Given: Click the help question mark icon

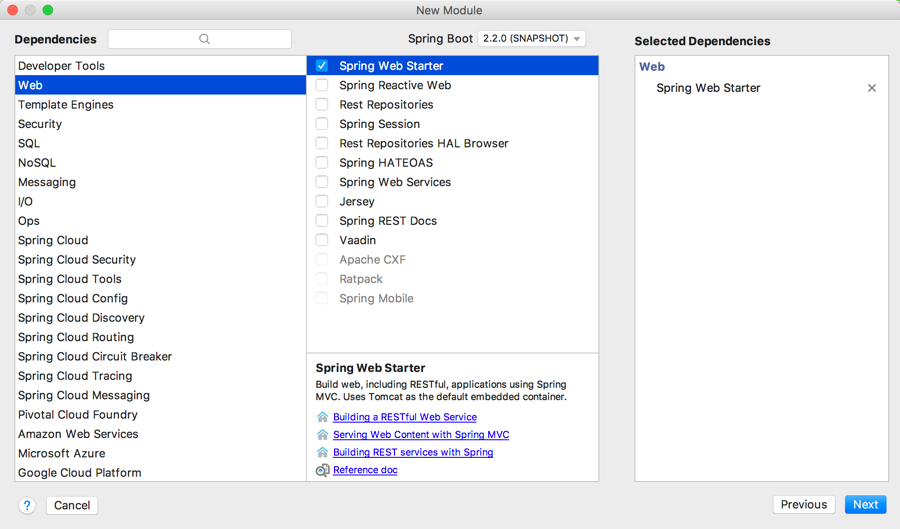Looking at the screenshot, I should pos(27,505).
